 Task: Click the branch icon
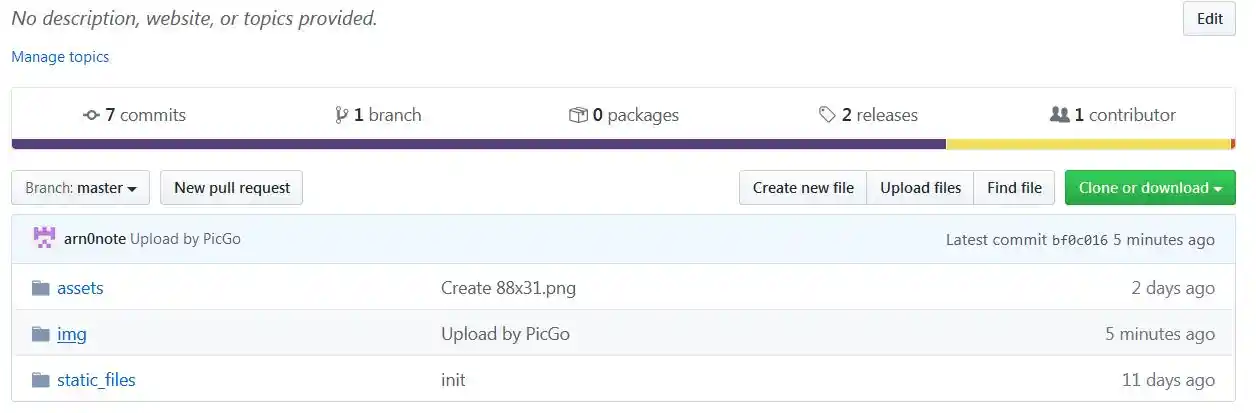coord(342,115)
